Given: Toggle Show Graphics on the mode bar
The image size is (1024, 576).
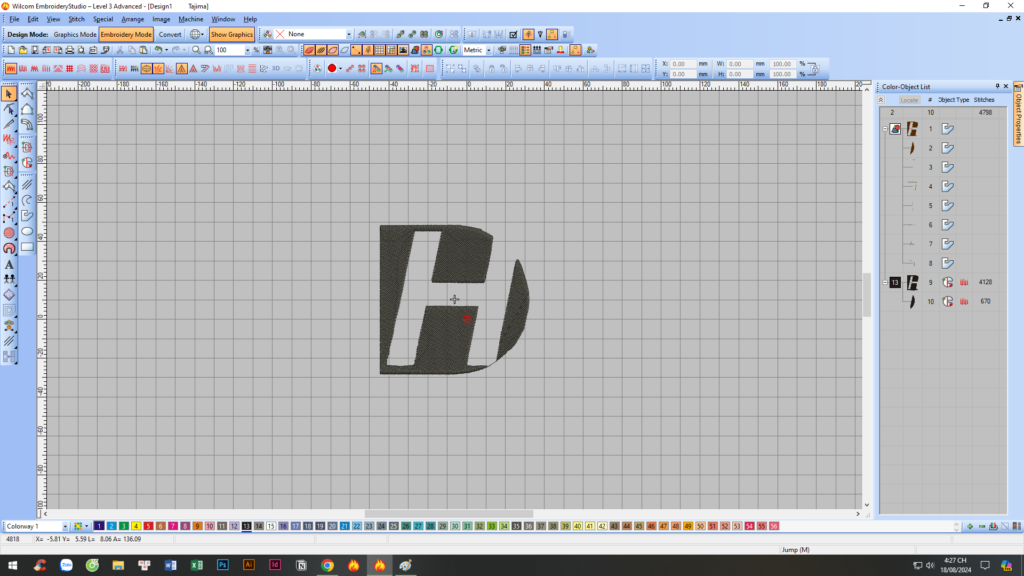Looking at the screenshot, I should click(231, 34).
